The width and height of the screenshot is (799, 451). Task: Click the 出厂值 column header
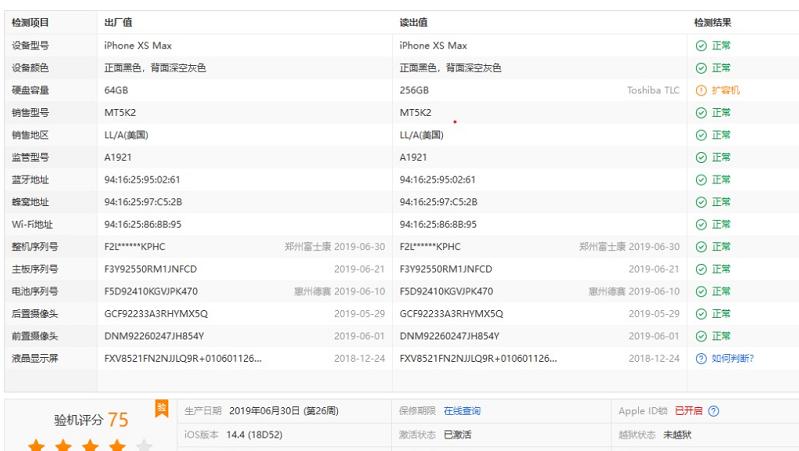click(118, 22)
